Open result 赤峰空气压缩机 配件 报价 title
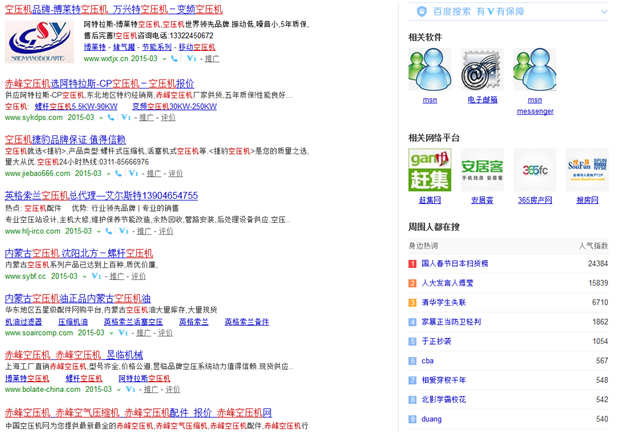Screen dimensions: 629x434 point(138,413)
